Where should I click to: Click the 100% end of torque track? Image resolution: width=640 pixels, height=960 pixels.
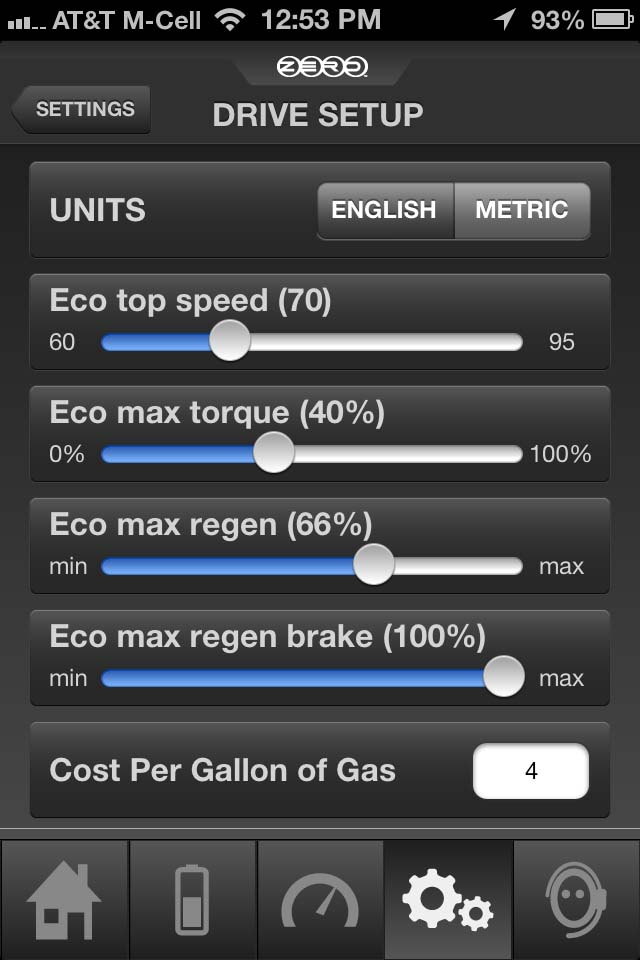(517, 454)
